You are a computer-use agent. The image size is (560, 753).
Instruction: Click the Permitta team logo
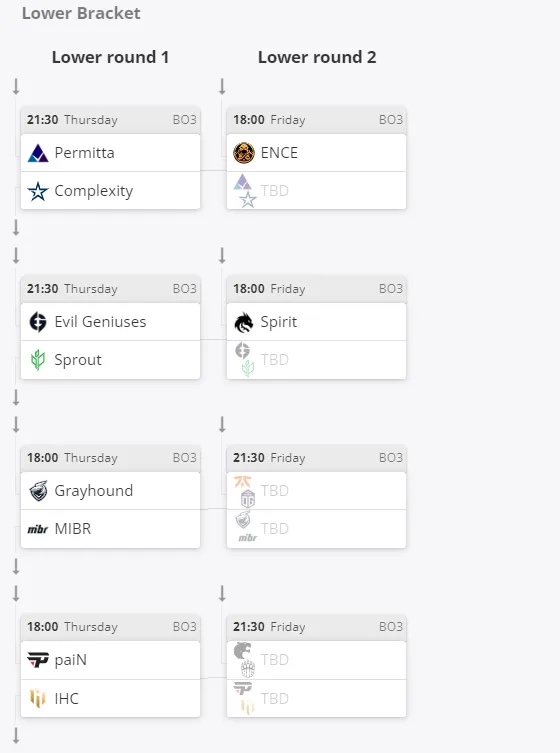tap(38, 153)
